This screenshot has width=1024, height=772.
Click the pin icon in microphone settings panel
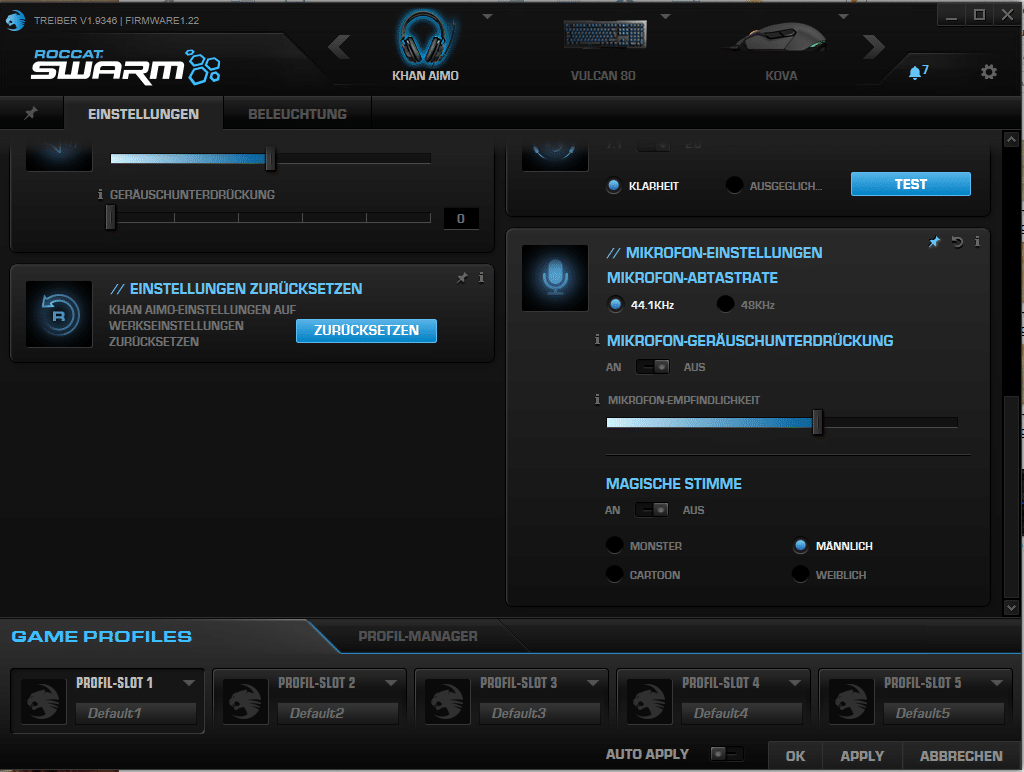click(x=935, y=242)
